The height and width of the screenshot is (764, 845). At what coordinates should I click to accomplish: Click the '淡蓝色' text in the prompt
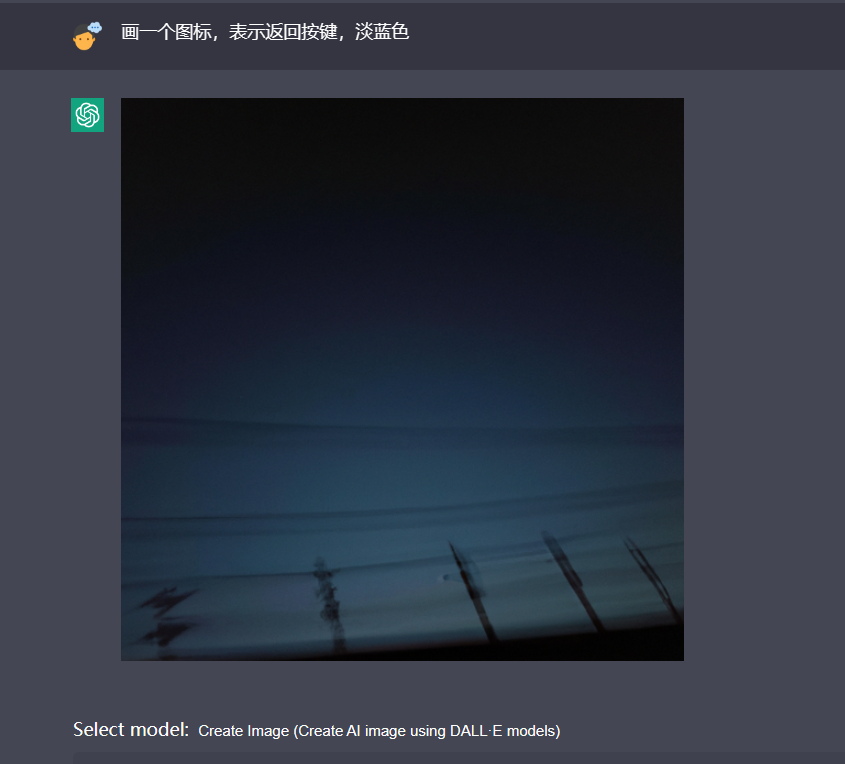(382, 32)
